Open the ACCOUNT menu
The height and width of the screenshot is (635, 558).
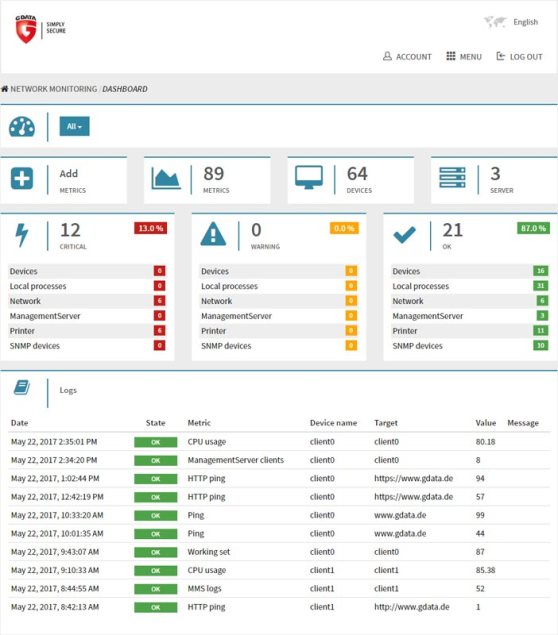407,57
